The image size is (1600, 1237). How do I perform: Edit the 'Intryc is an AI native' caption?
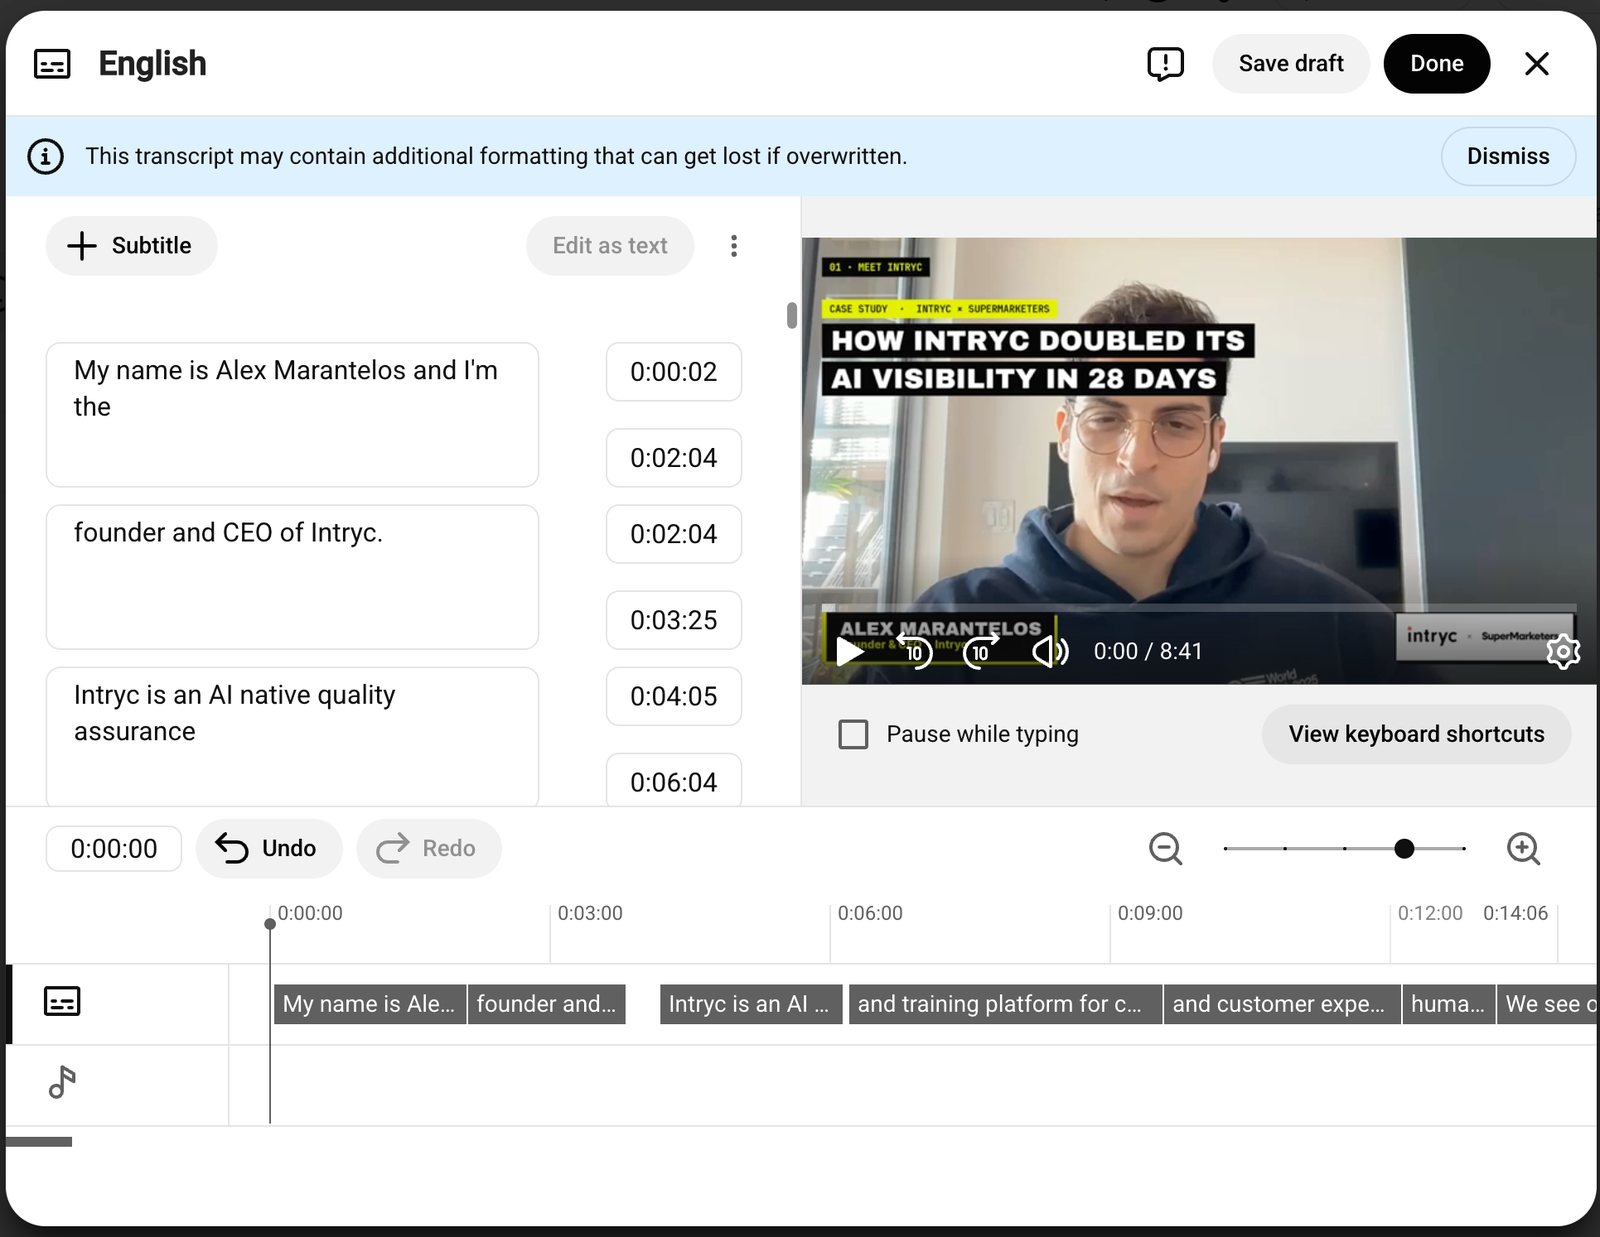[292, 736]
